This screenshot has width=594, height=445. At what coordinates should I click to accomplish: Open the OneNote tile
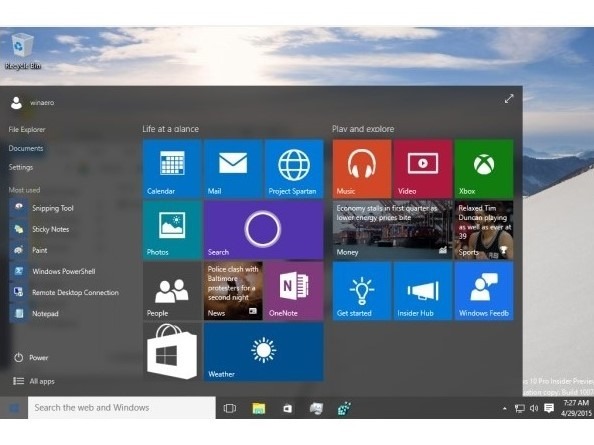294,291
